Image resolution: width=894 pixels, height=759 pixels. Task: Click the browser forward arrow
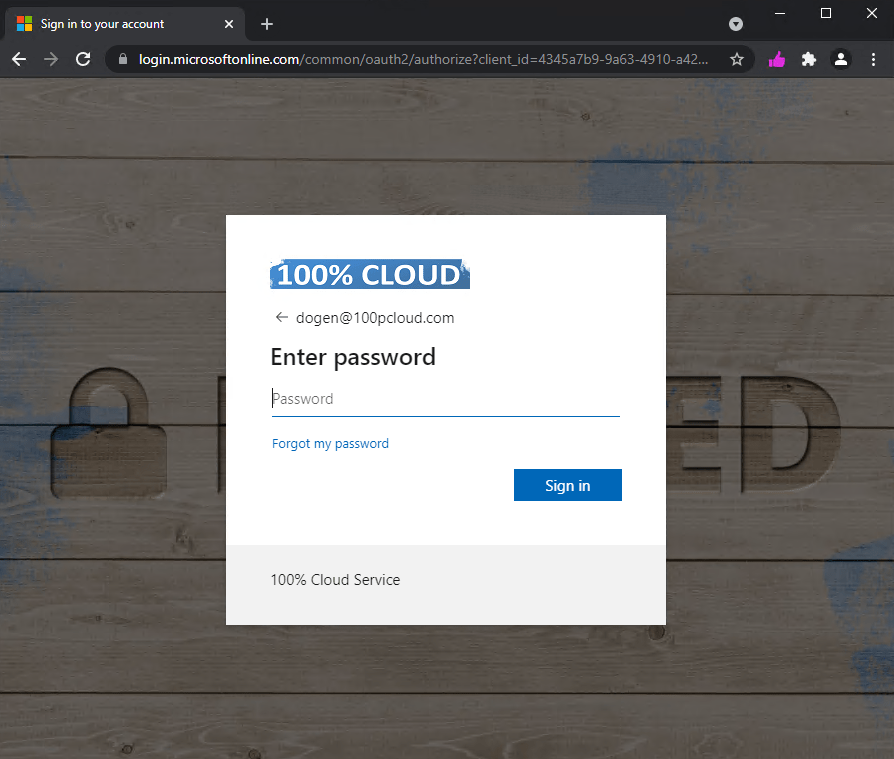[x=51, y=59]
